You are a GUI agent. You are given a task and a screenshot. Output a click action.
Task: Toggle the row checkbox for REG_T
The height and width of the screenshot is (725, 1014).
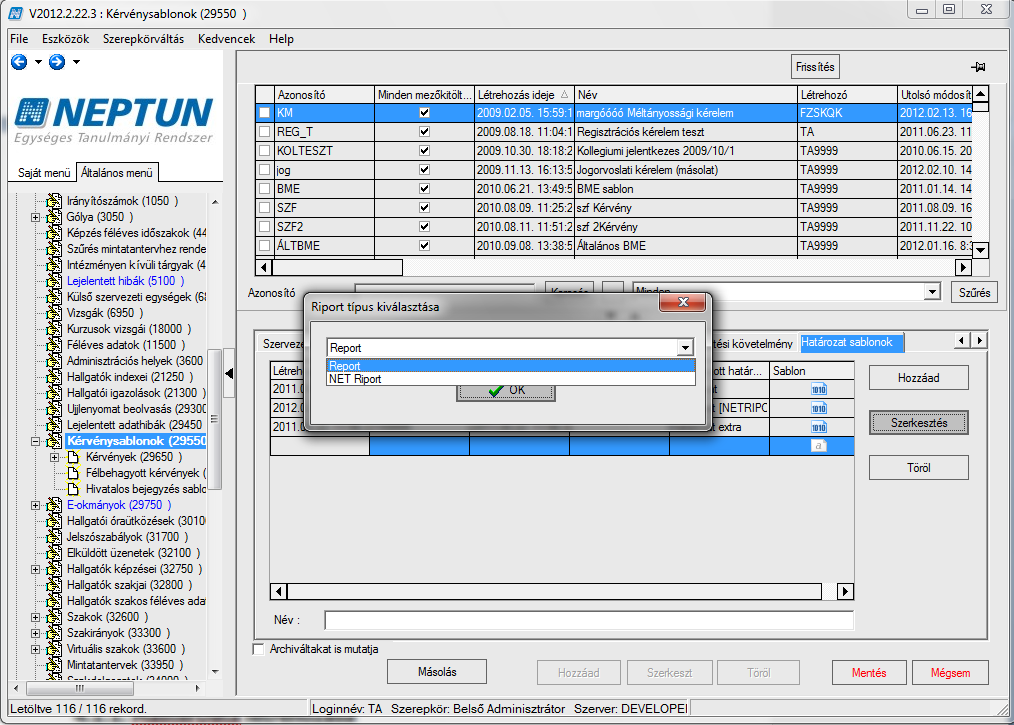[x=264, y=132]
